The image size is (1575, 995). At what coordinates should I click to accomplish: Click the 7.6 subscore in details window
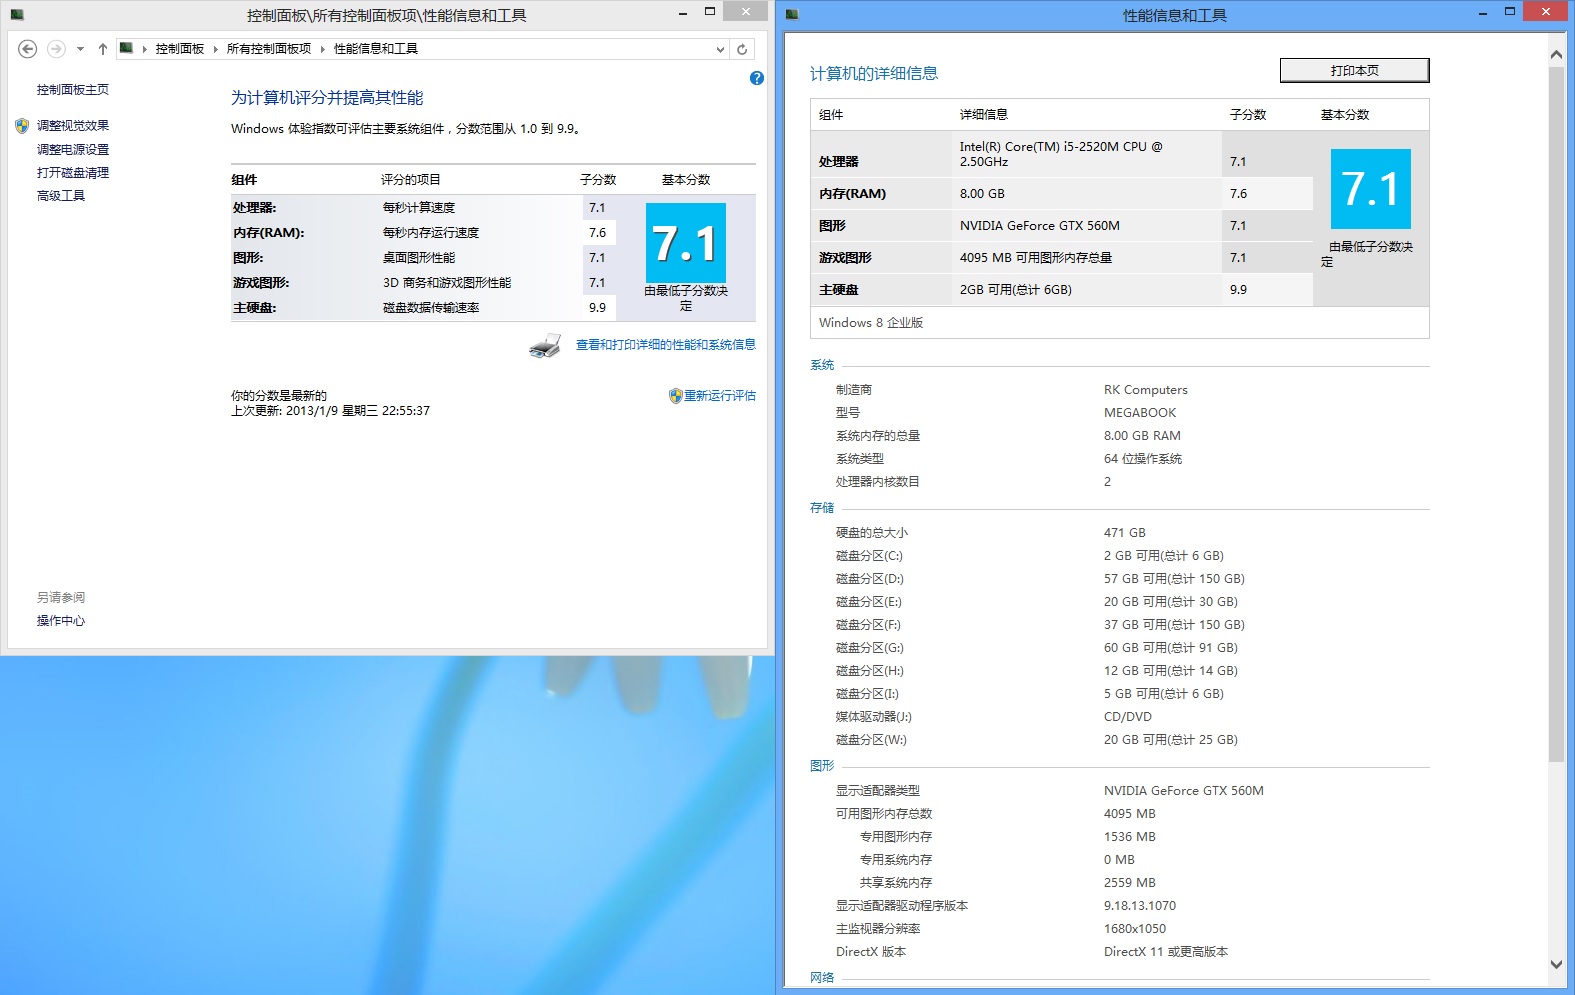[x=1239, y=194]
